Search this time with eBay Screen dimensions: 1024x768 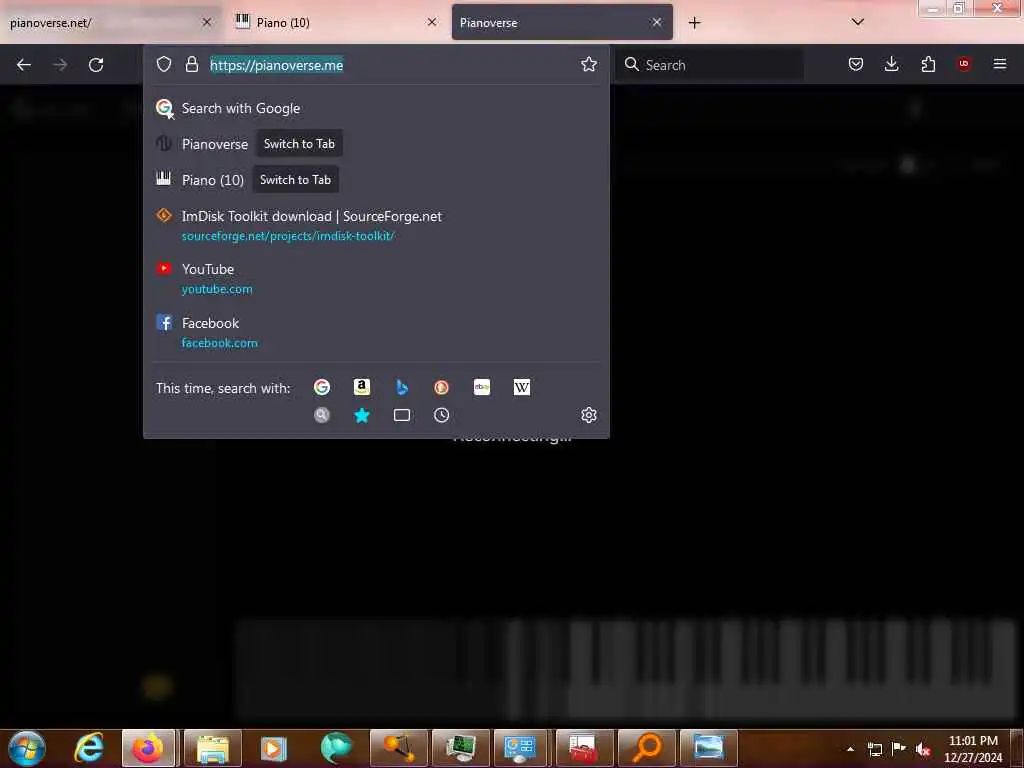click(x=481, y=387)
